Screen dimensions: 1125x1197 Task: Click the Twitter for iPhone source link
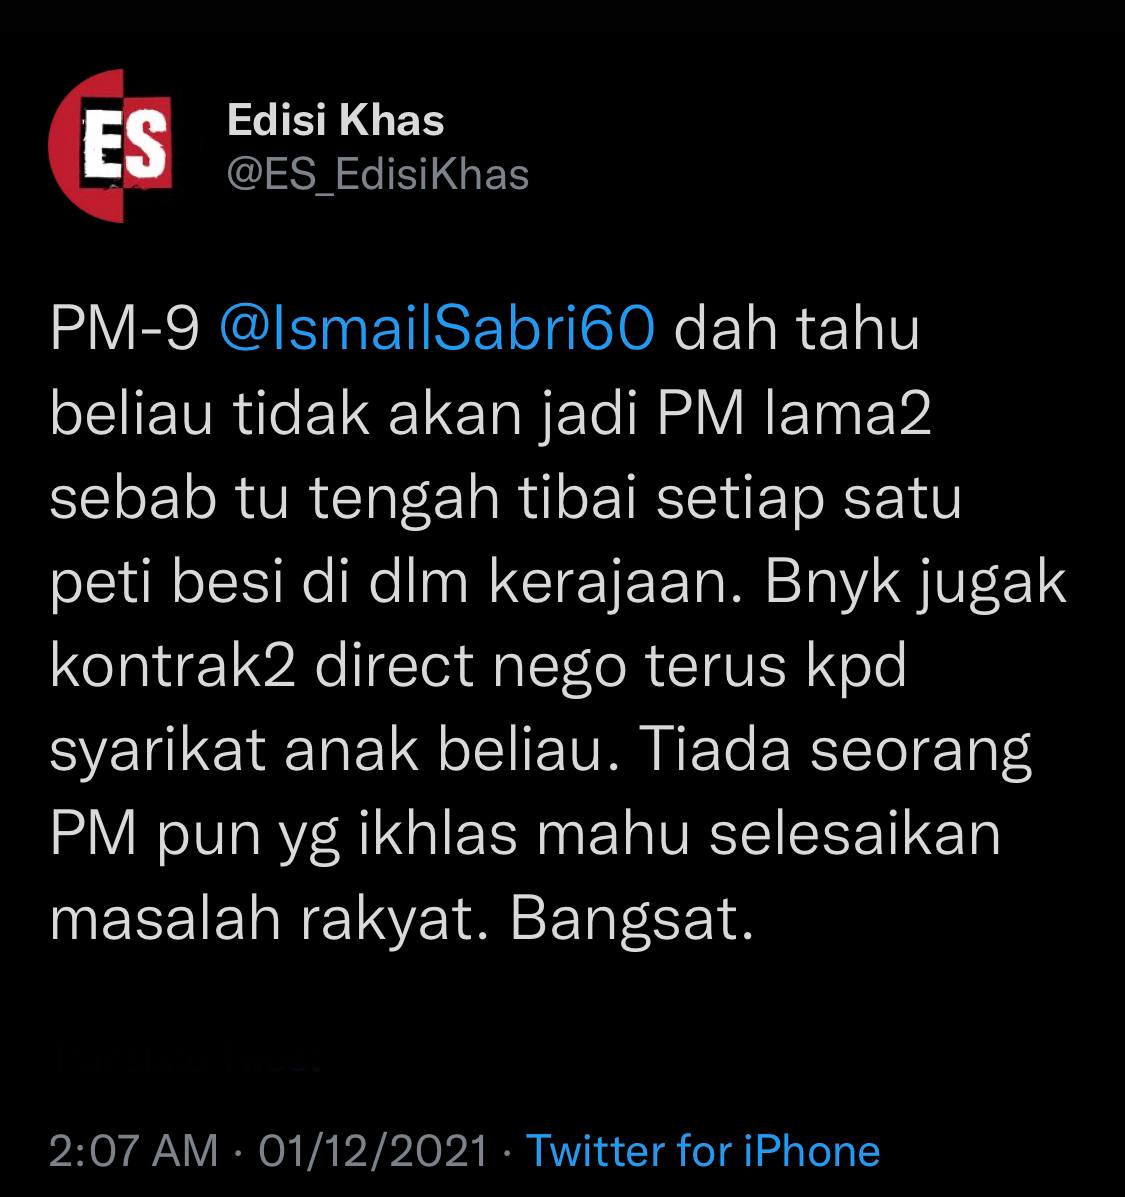click(x=703, y=1150)
